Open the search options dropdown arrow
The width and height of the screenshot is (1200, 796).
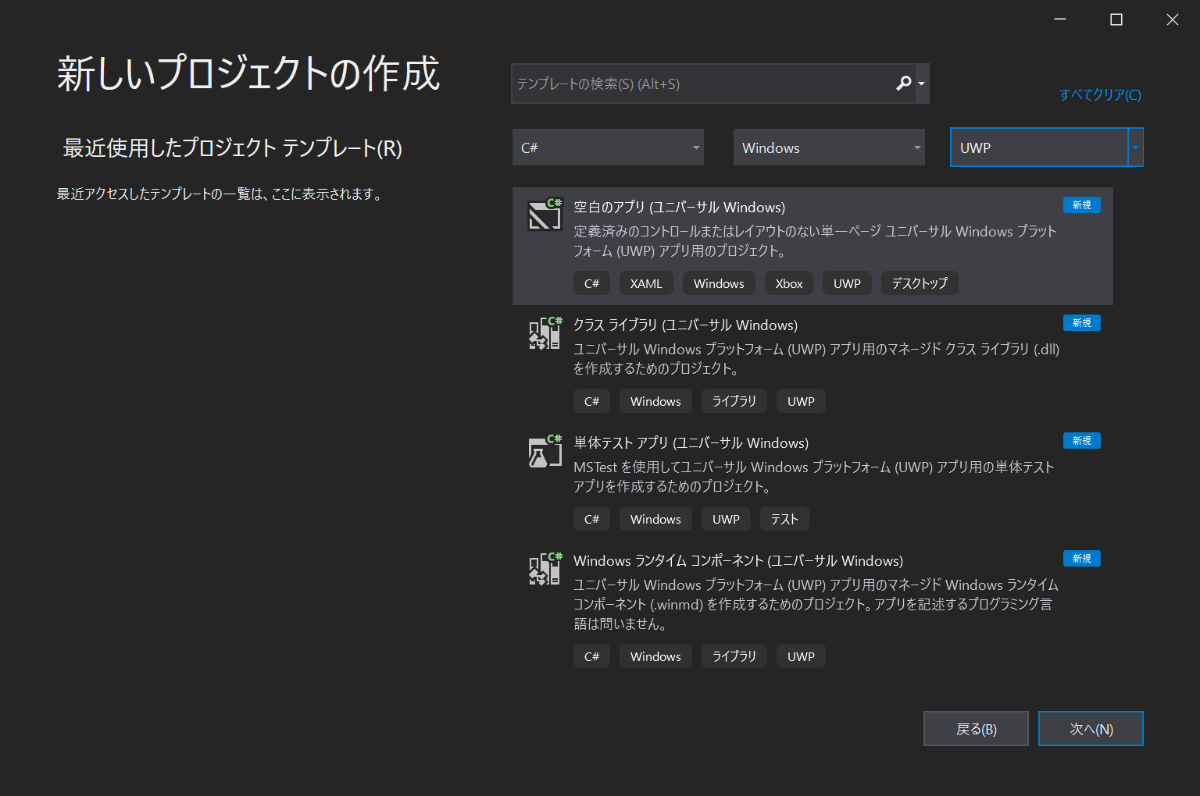(921, 85)
